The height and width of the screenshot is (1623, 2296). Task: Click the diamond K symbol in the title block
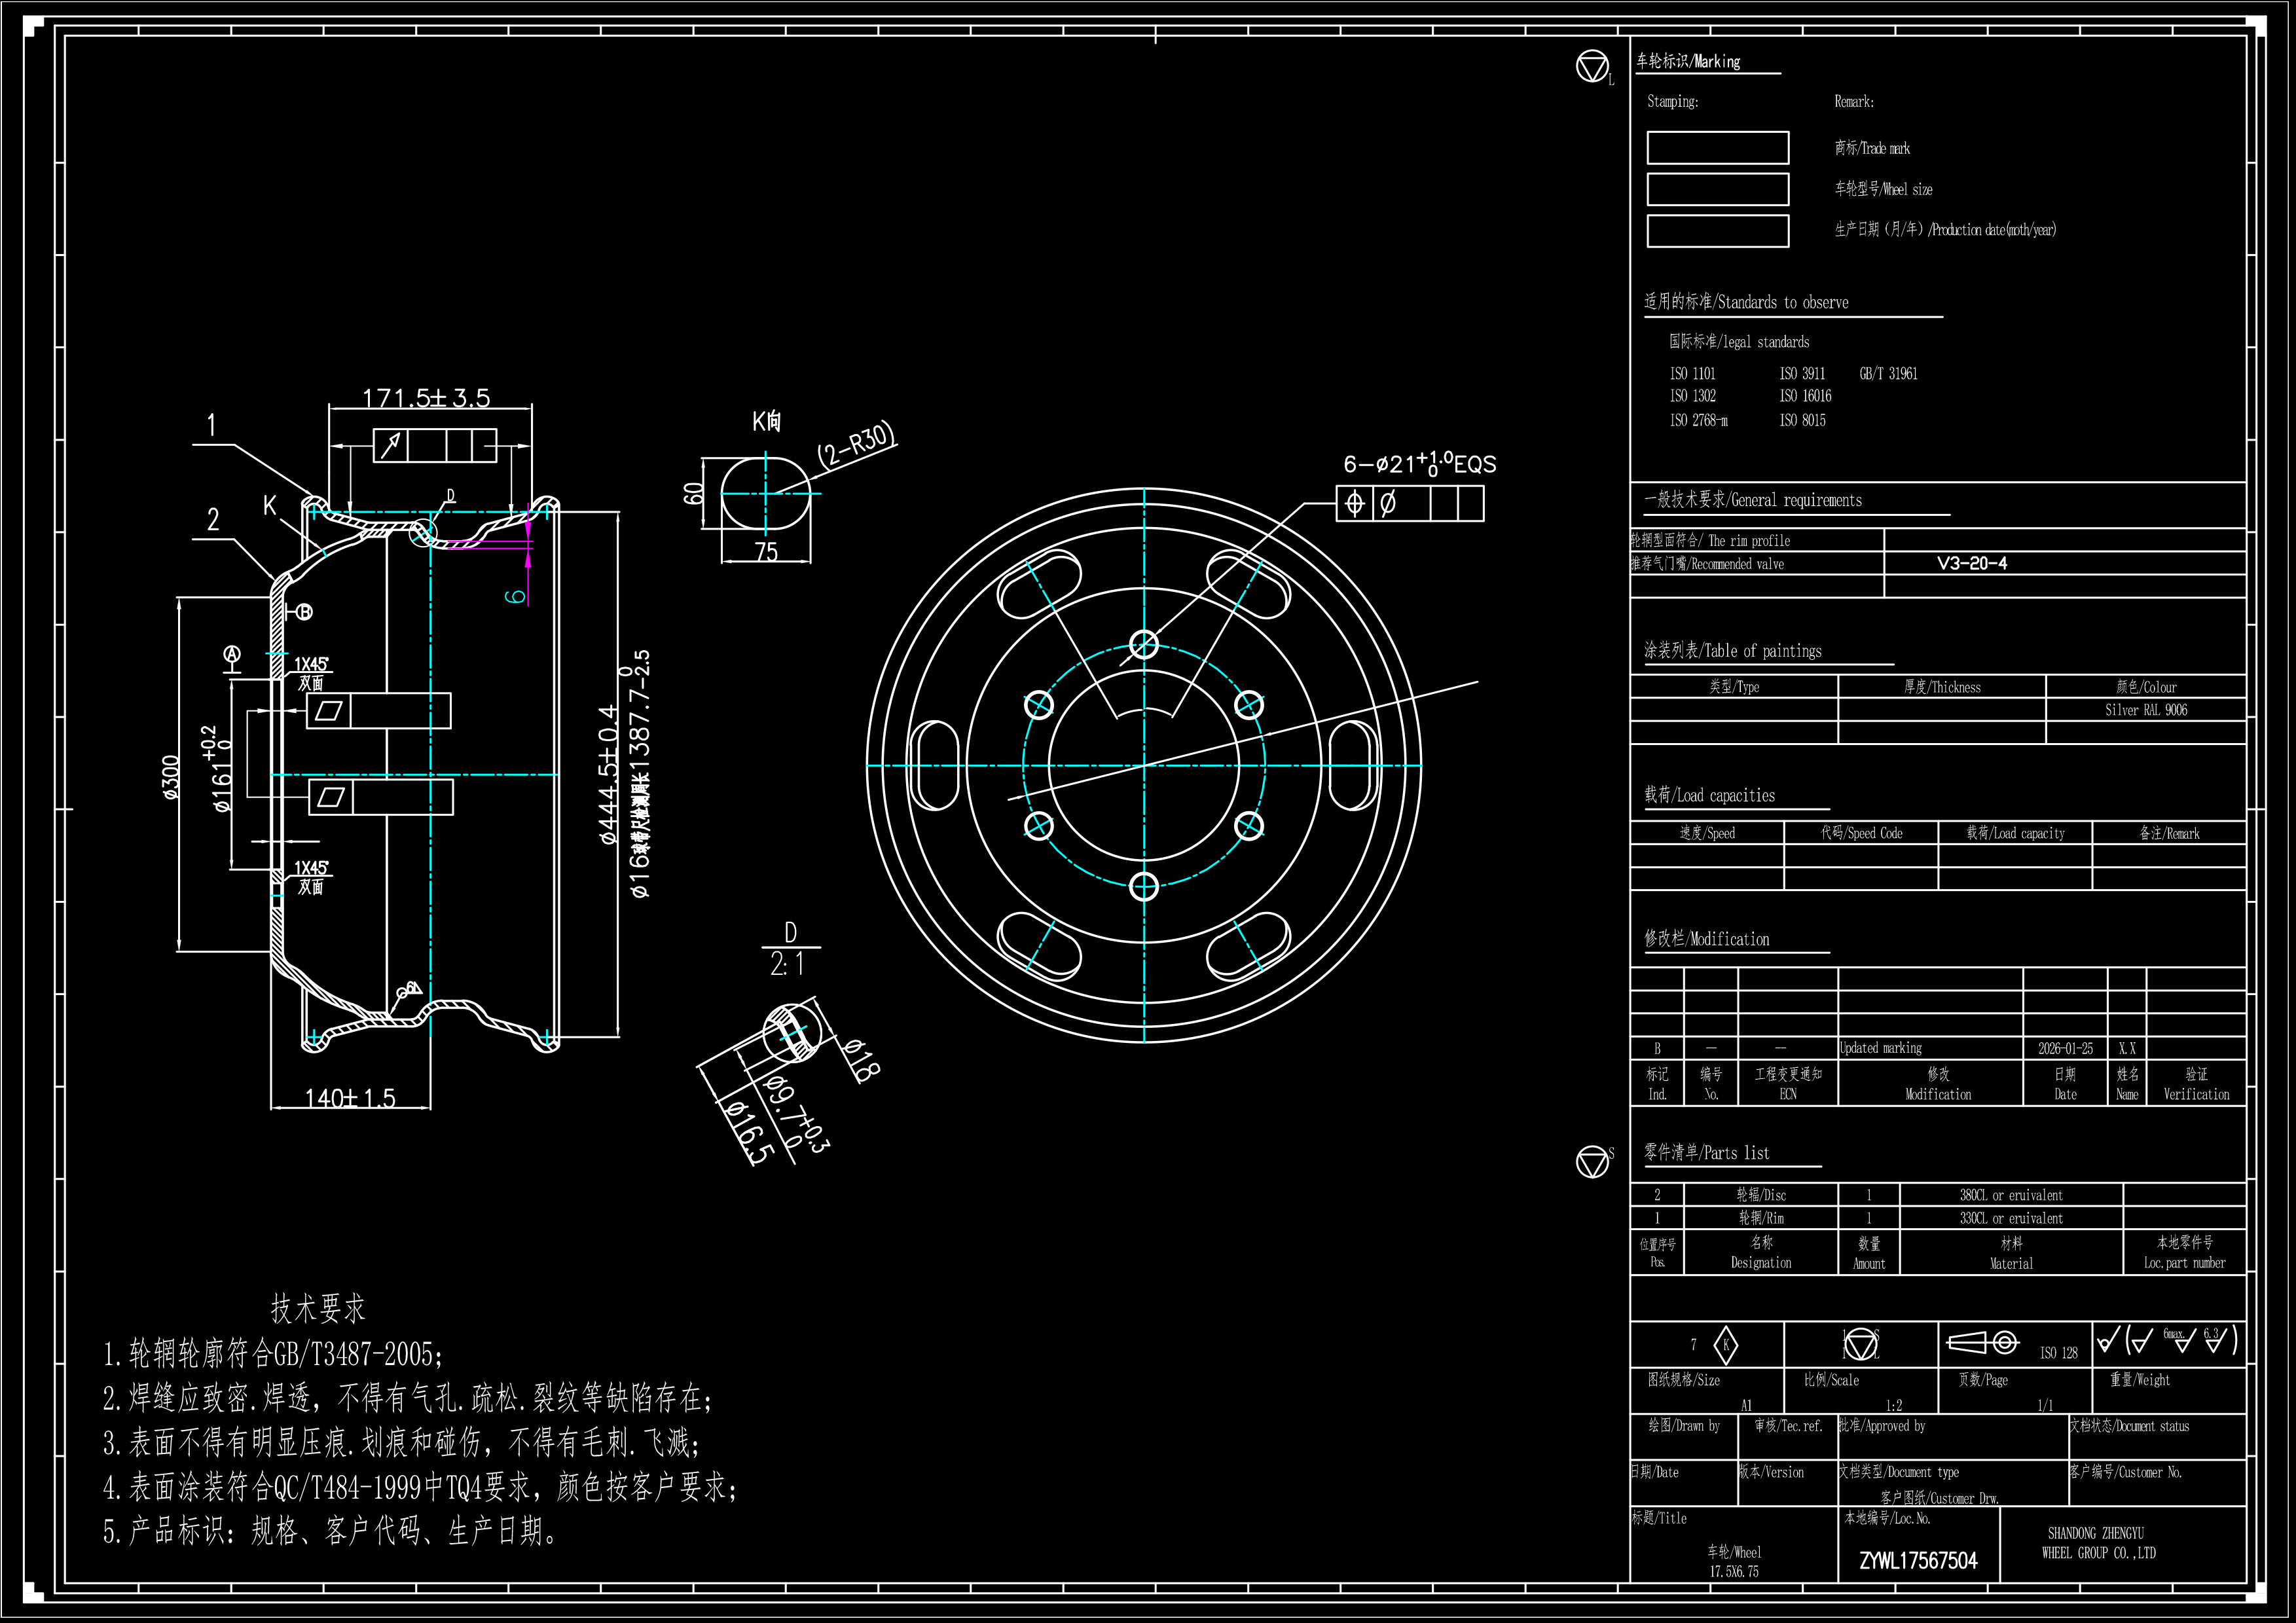point(1725,1345)
